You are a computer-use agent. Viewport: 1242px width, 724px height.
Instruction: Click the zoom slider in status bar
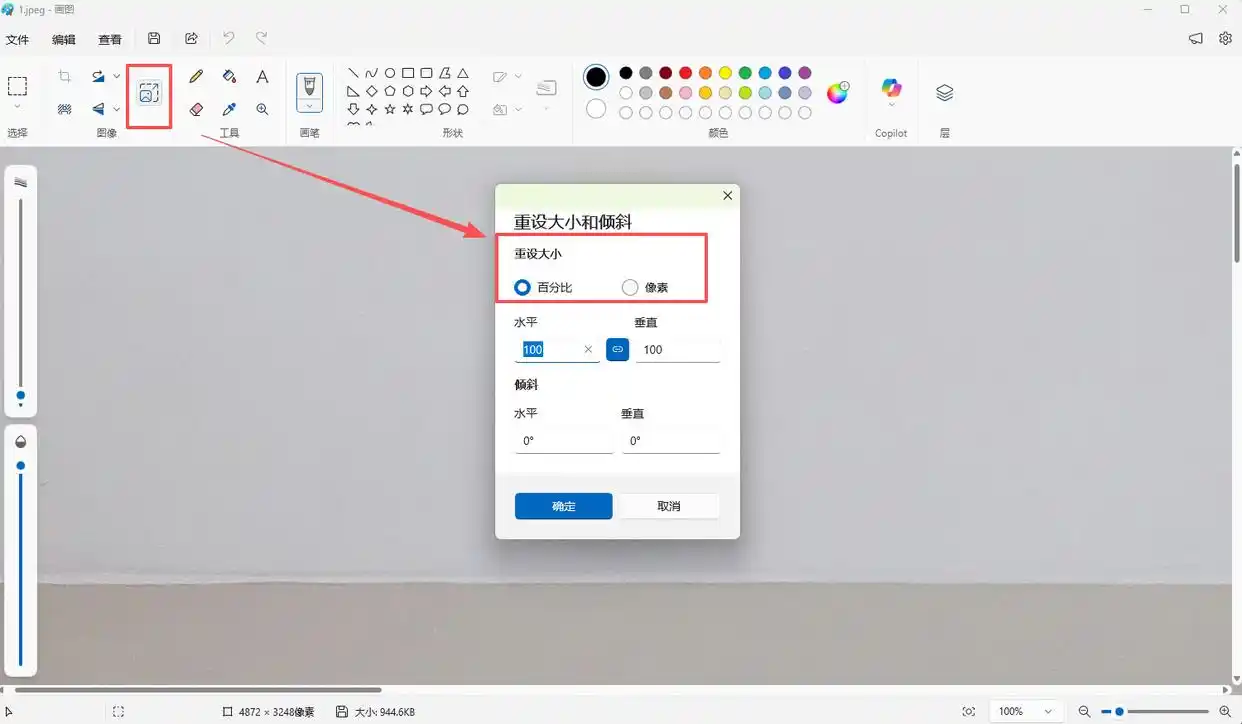click(1154, 711)
